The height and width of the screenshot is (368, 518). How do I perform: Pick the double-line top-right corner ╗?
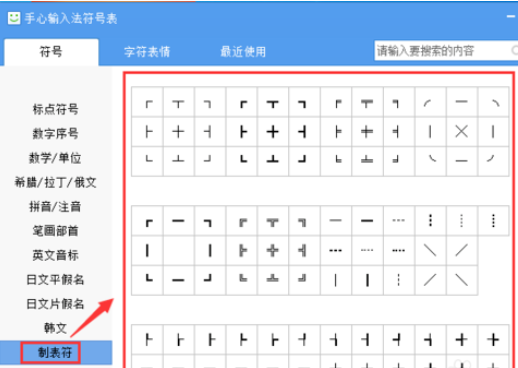pyautogui.click(x=304, y=221)
